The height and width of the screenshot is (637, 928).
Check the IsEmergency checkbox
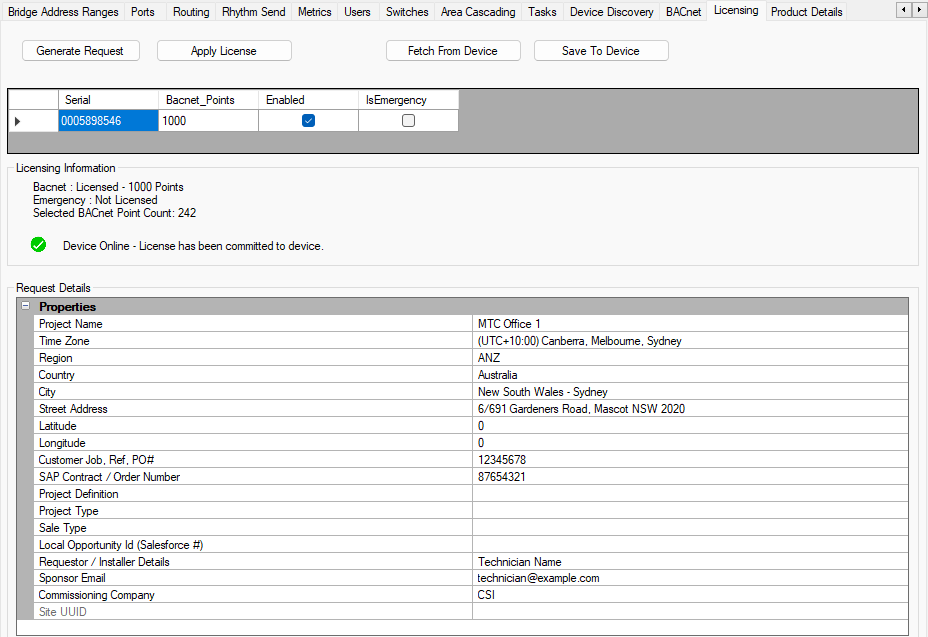[408, 121]
